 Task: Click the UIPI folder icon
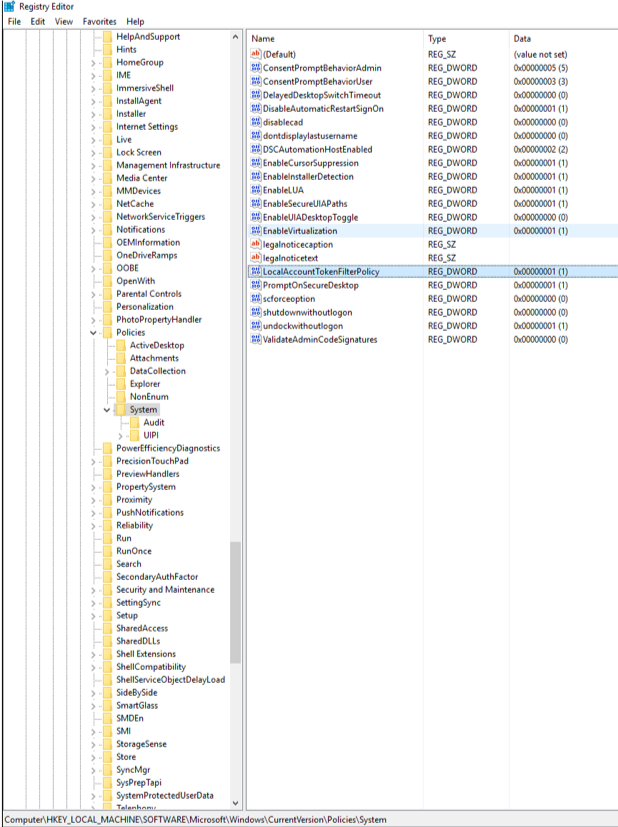coord(134,435)
